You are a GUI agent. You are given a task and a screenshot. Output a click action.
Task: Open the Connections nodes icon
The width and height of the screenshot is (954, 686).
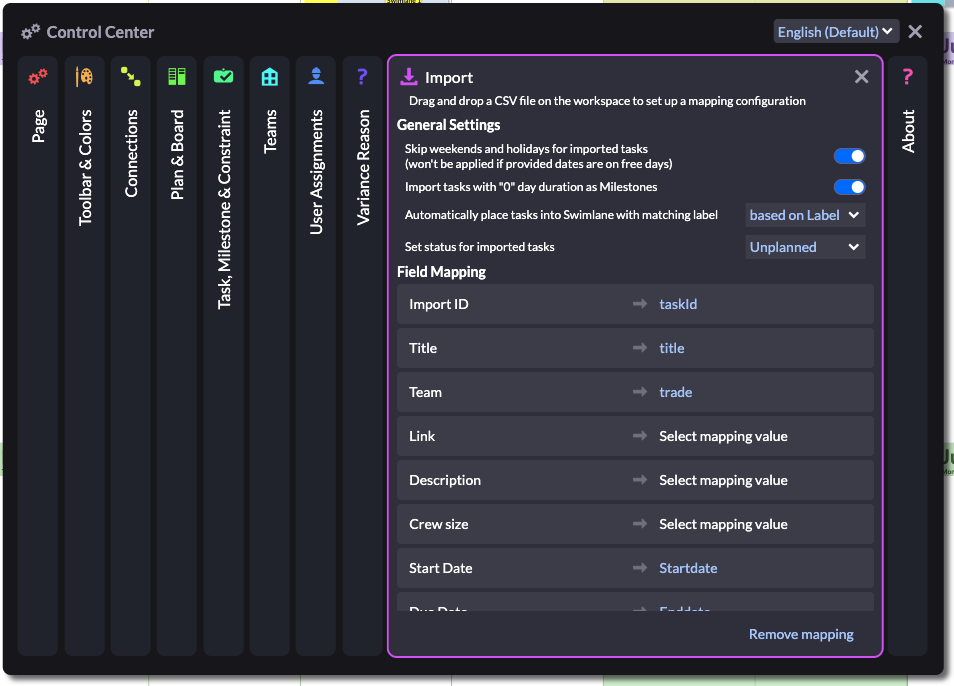pyautogui.click(x=131, y=77)
